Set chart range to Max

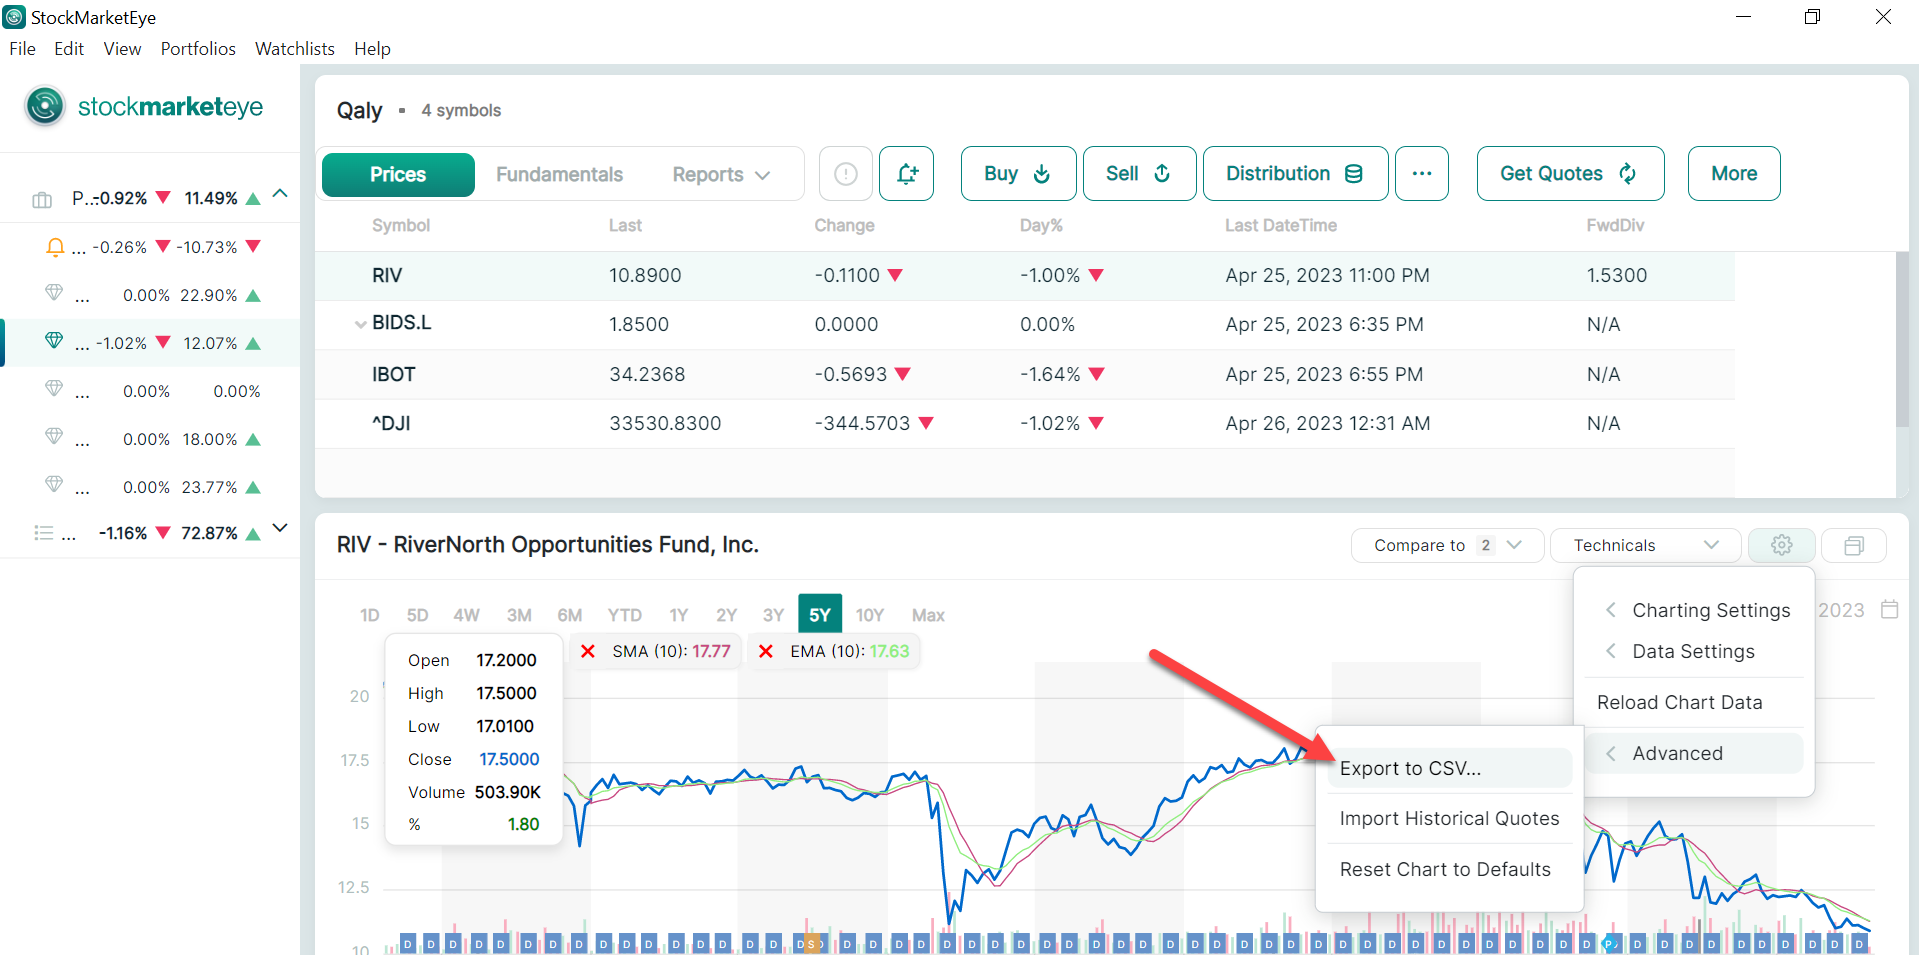[928, 615]
